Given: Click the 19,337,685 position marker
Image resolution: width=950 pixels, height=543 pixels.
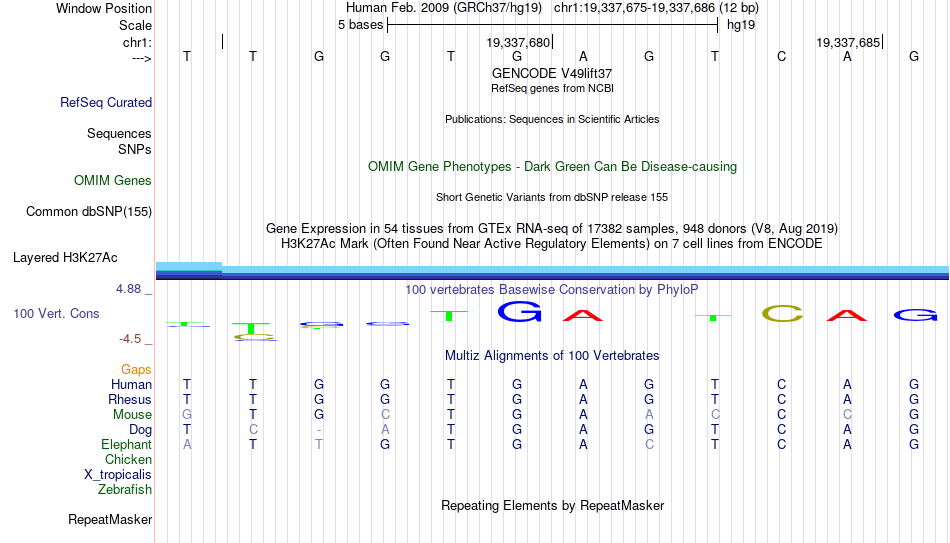Looking at the screenshot, I should [848, 42].
